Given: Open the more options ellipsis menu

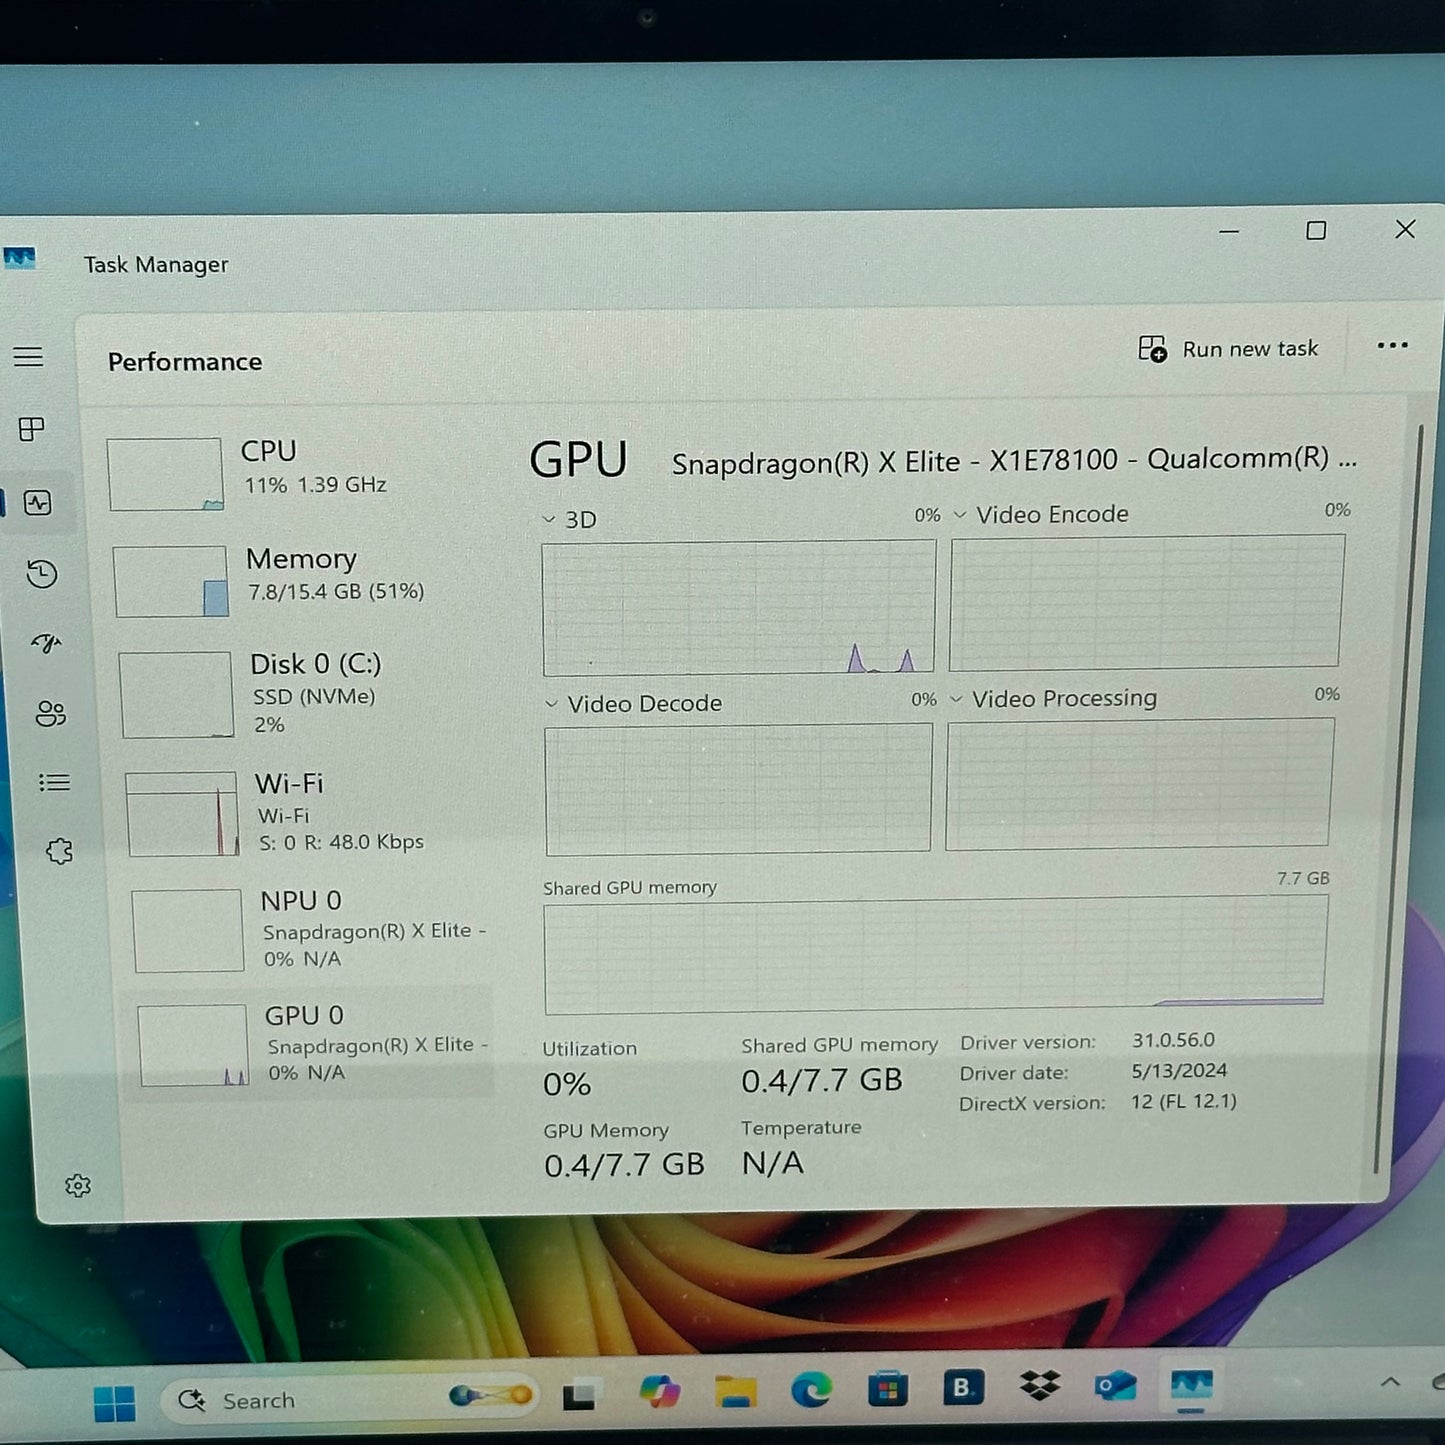Looking at the screenshot, I should (x=1392, y=346).
